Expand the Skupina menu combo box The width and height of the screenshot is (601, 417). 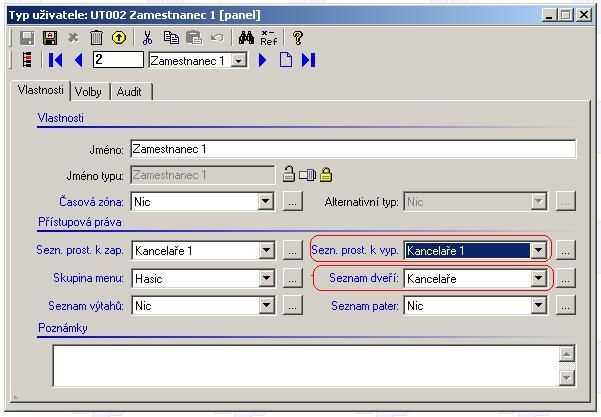(265, 279)
